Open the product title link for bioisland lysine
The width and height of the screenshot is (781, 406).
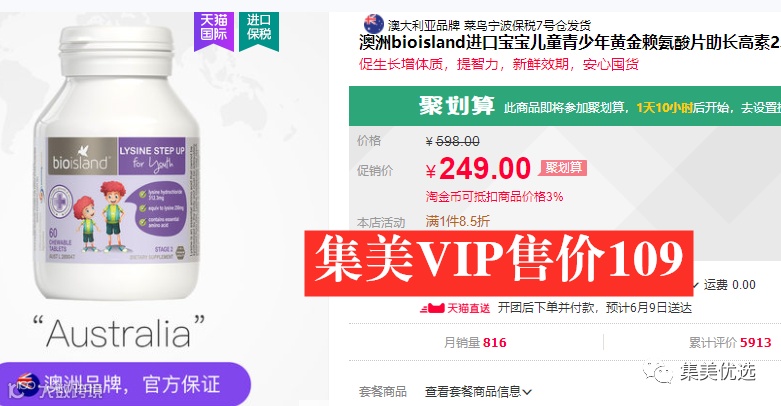[569, 43]
